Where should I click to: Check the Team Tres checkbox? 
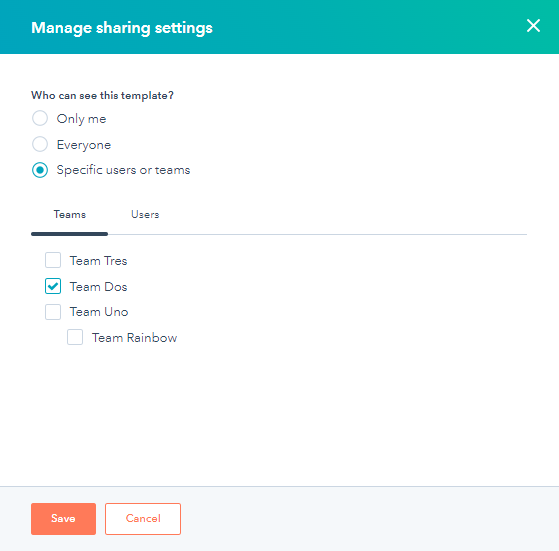tap(53, 260)
